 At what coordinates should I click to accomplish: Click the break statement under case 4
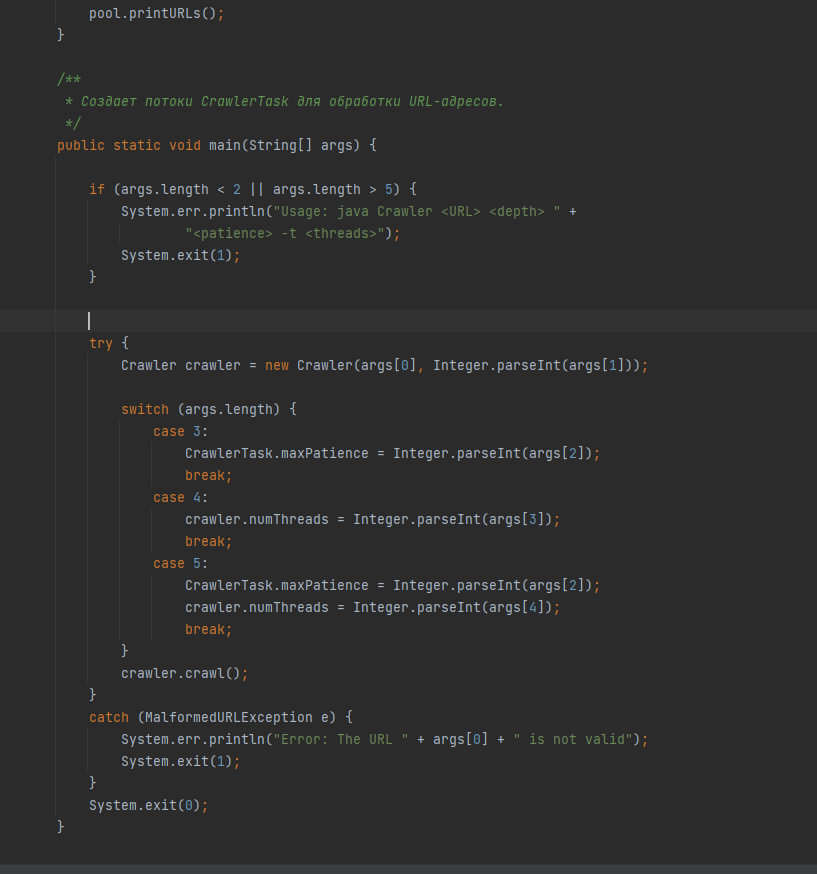tap(208, 542)
